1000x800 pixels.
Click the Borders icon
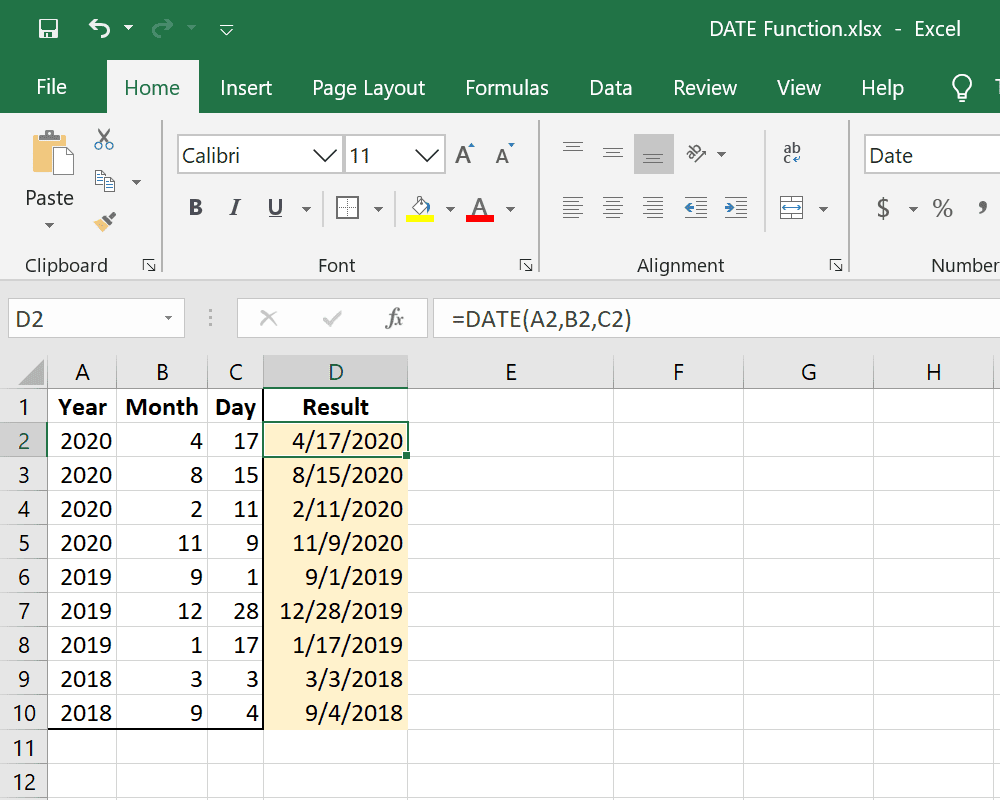[x=348, y=208]
